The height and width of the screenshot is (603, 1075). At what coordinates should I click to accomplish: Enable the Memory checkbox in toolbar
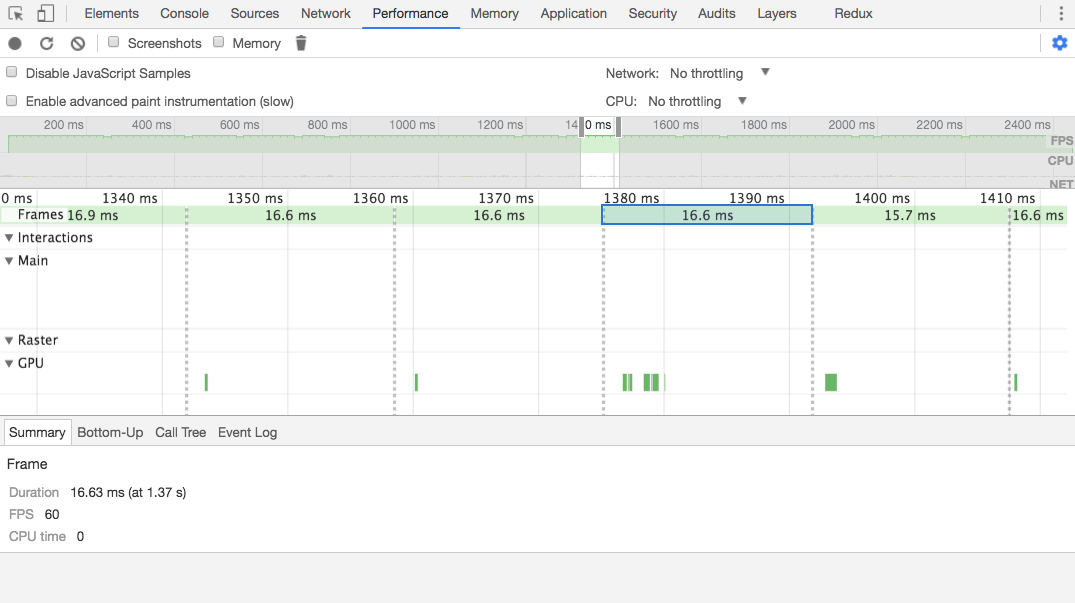point(219,42)
